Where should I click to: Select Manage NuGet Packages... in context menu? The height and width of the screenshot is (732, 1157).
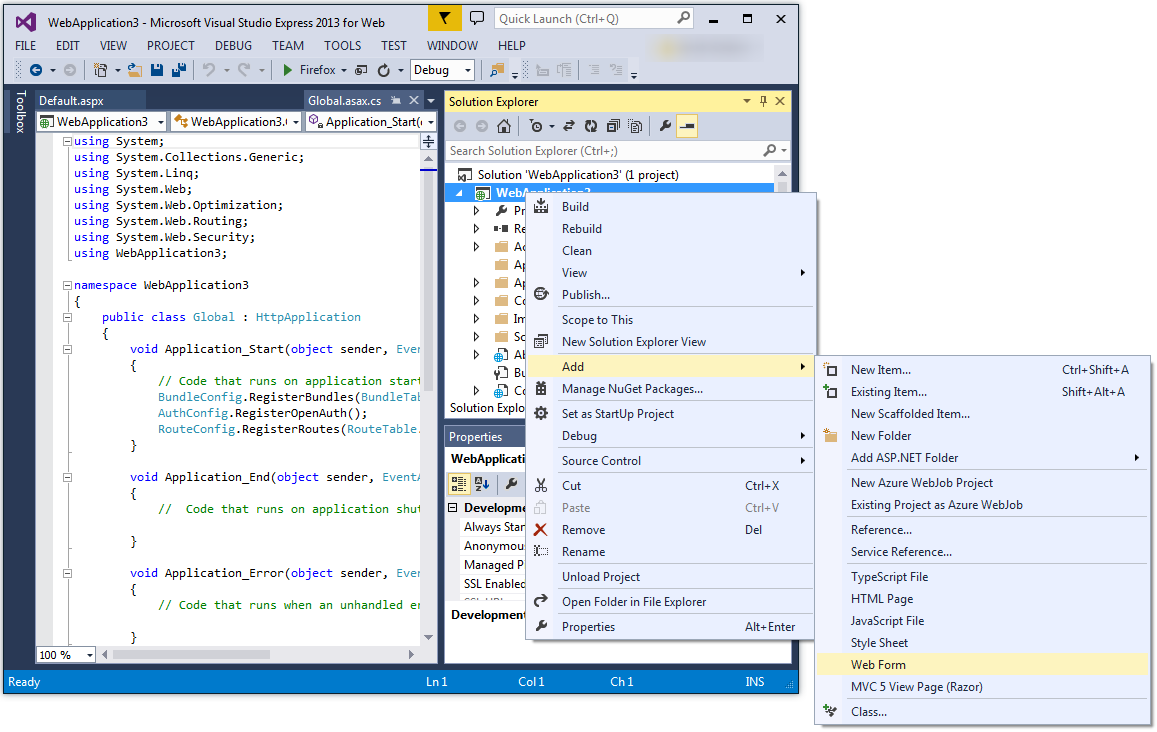670,389
